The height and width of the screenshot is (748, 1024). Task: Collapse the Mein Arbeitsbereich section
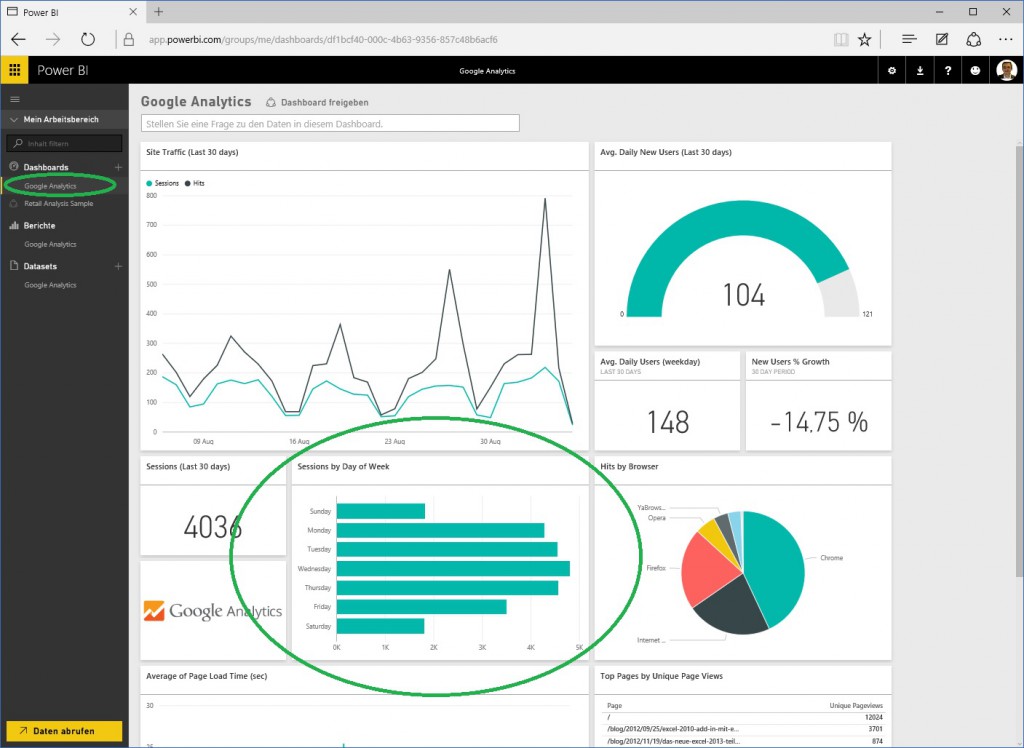point(12,119)
